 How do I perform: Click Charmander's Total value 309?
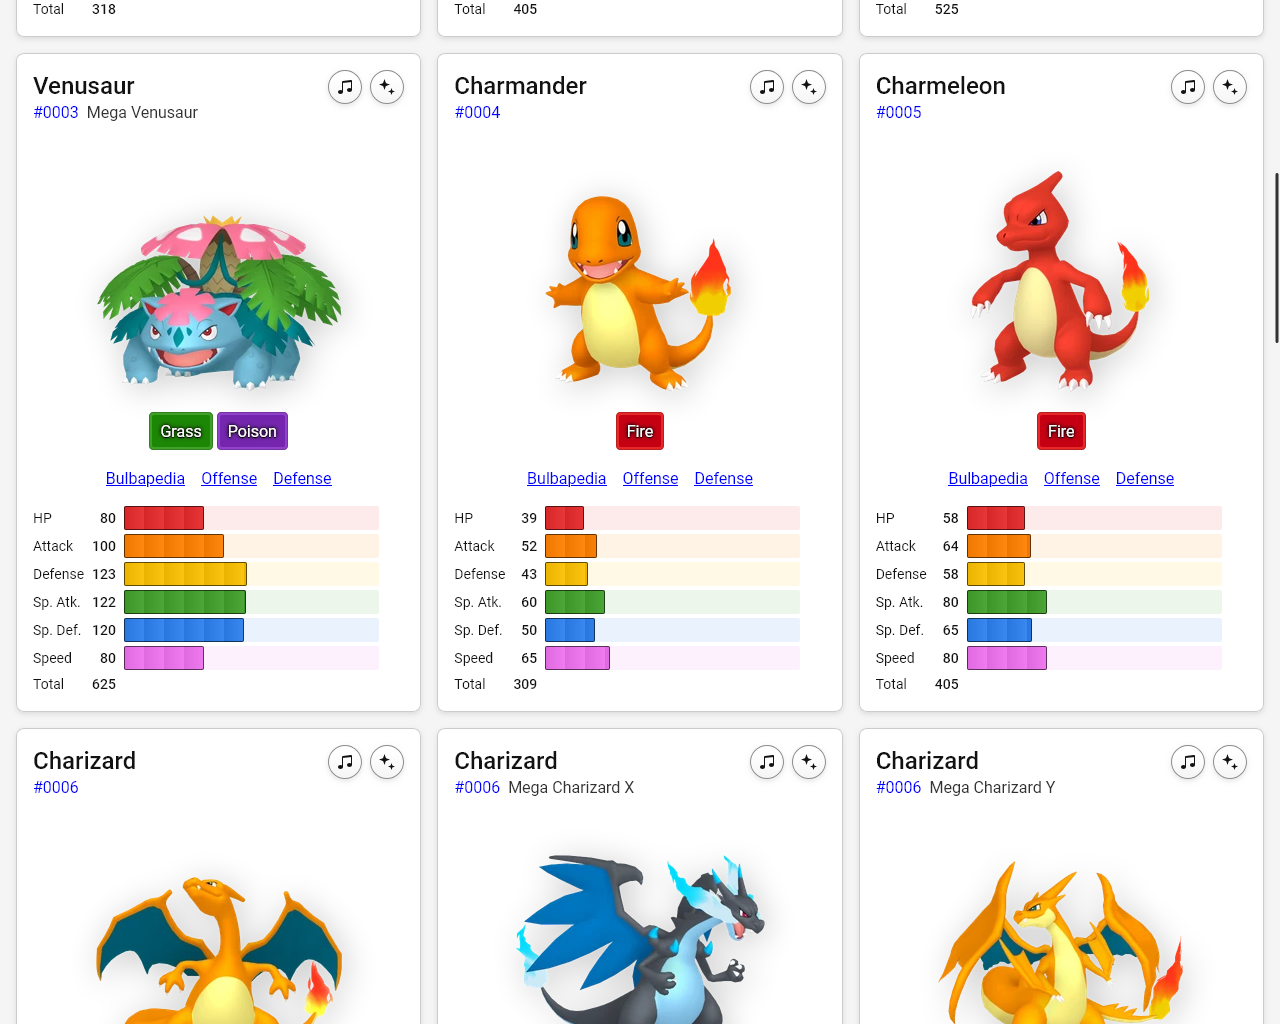(525, 684)
